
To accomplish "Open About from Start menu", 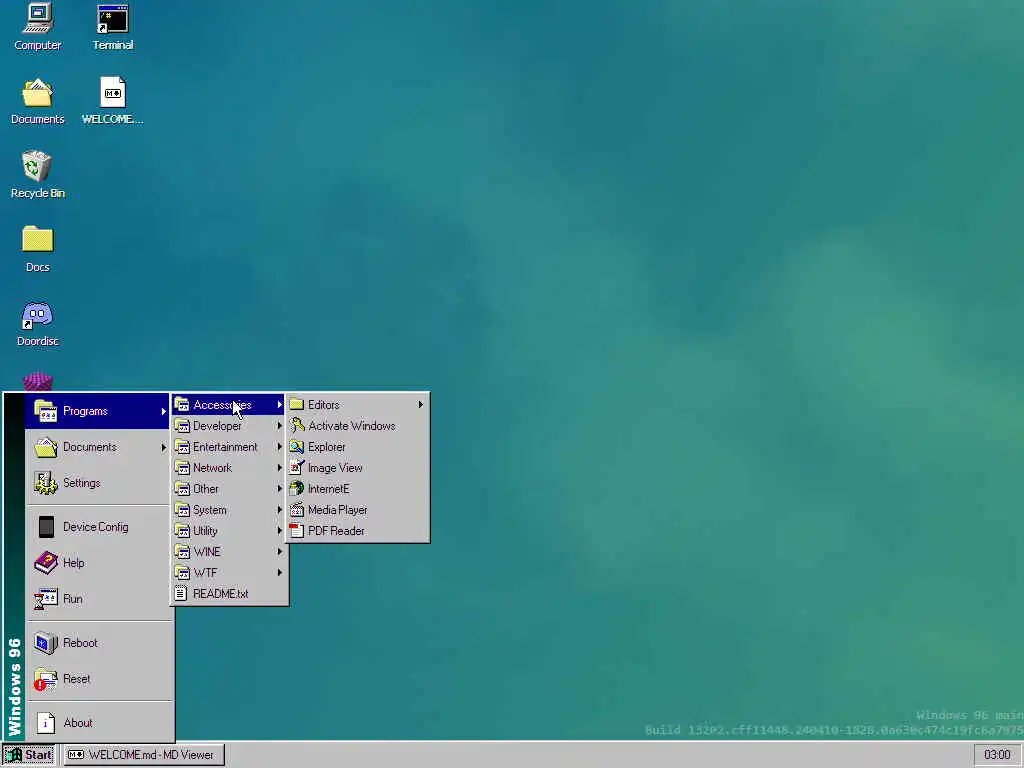I will pos(99,723).
